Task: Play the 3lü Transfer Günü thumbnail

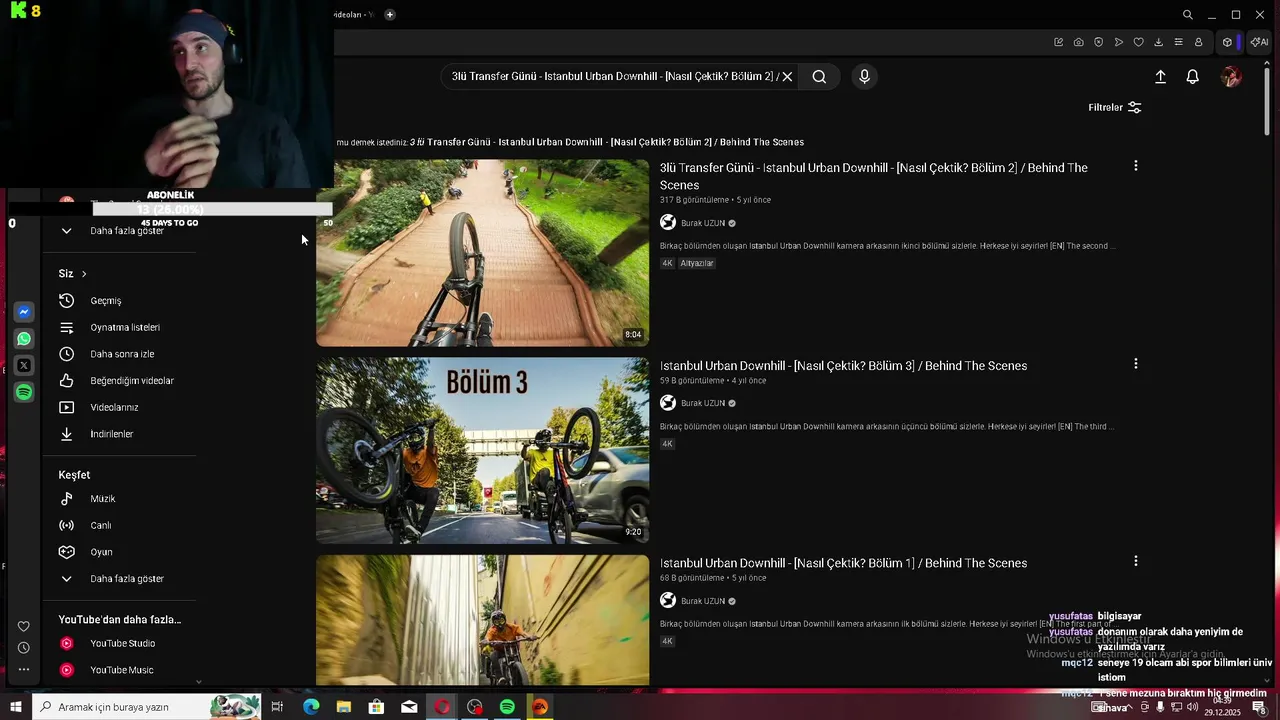Action: click(482, 253)
